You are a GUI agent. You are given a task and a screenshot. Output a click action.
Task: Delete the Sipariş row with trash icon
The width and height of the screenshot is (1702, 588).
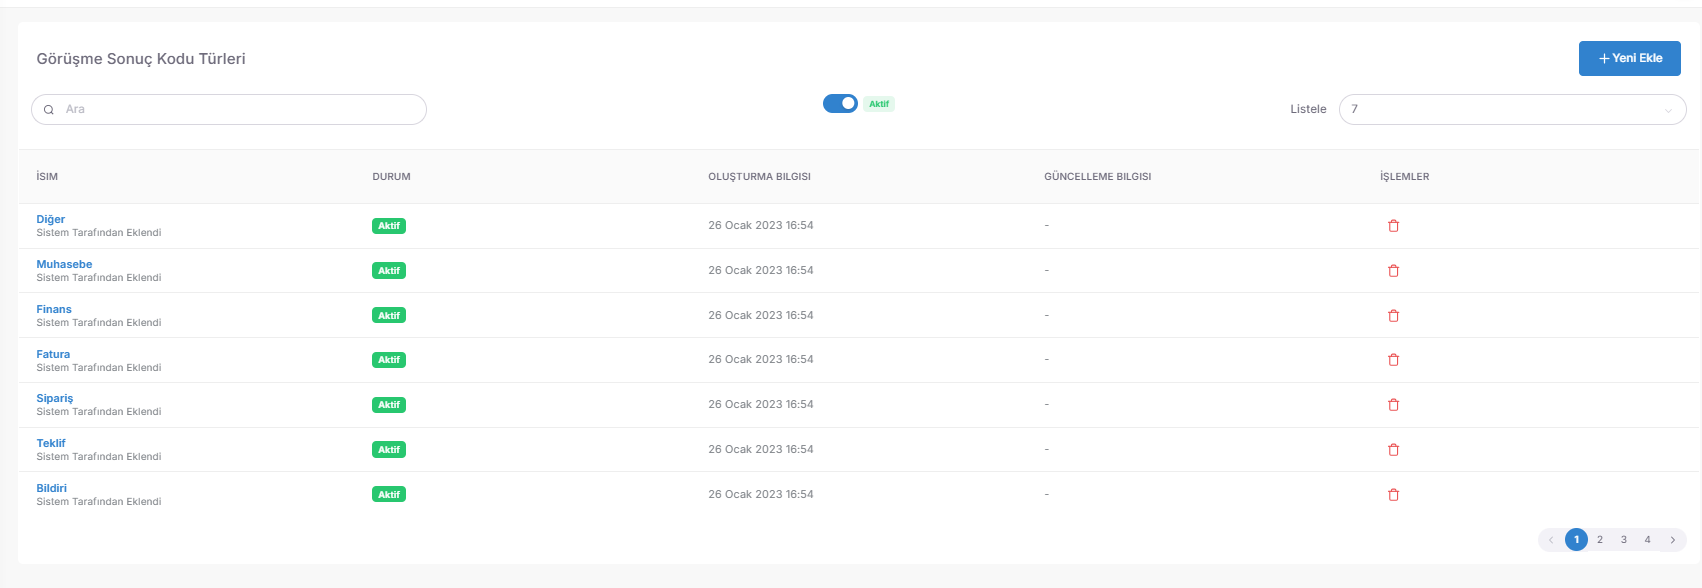click(1393, 405)
